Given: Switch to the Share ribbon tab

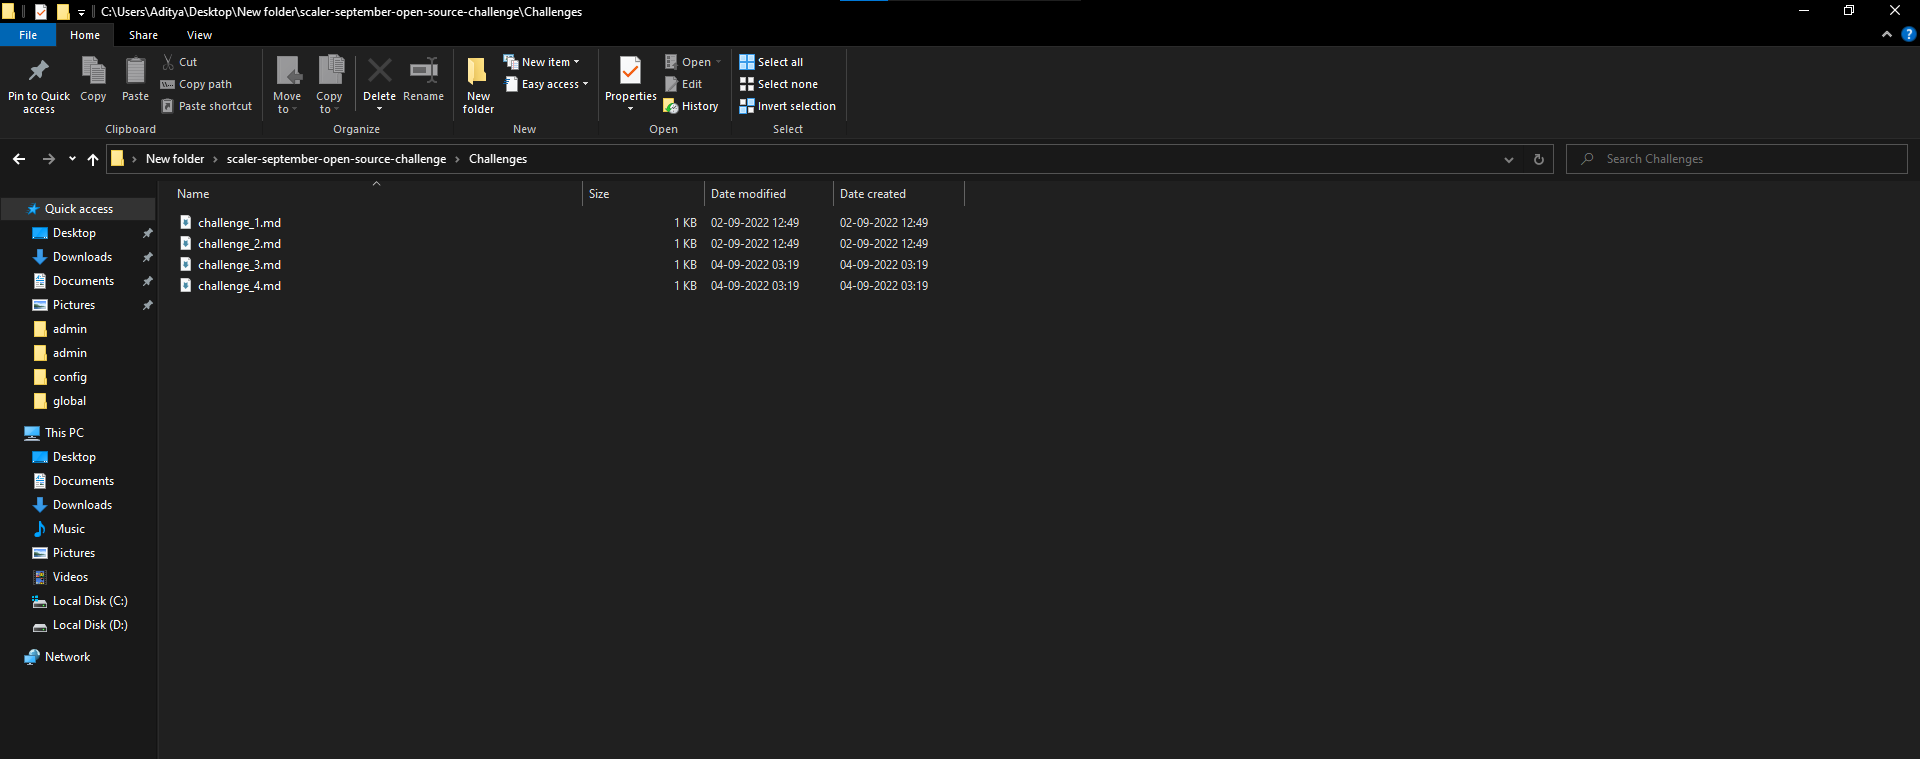Looking at the screenshot, I should click(x=143, y=35).
